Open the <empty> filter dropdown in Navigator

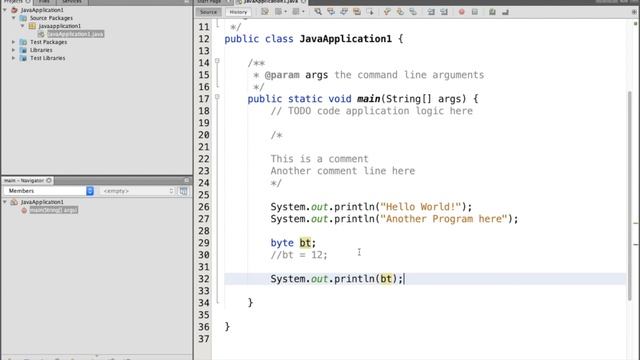(138, 191)
